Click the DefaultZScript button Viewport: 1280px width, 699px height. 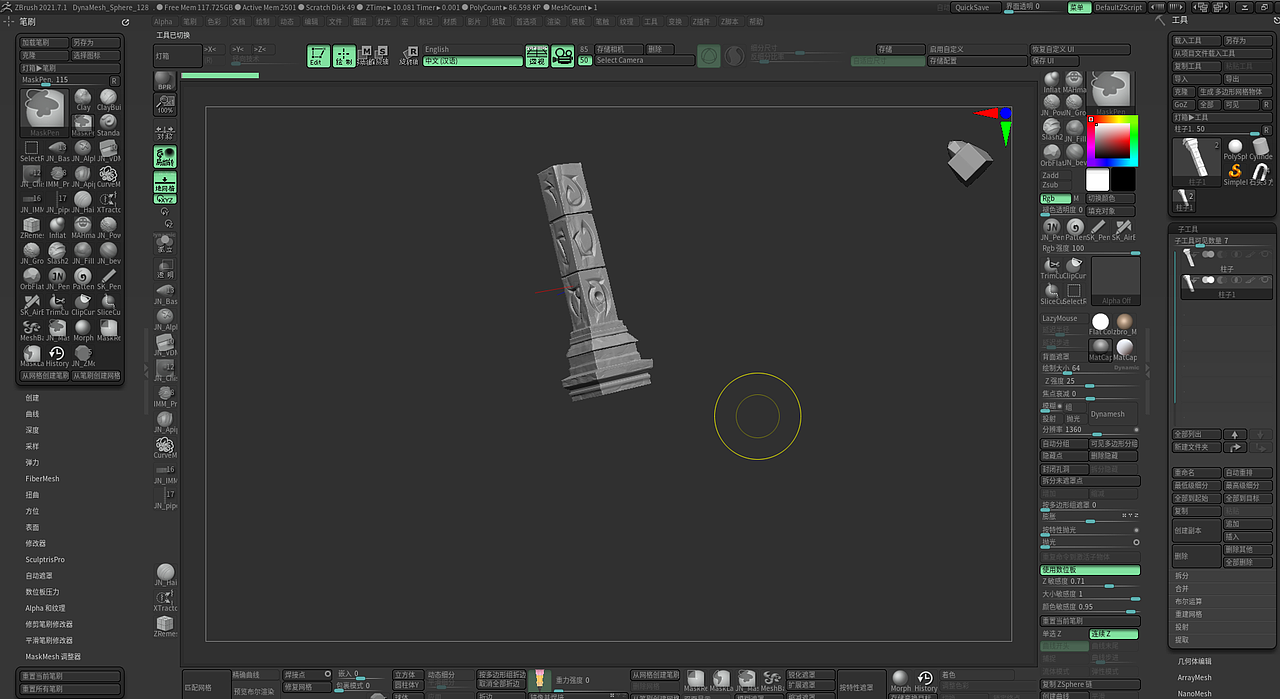point(1118,7)
